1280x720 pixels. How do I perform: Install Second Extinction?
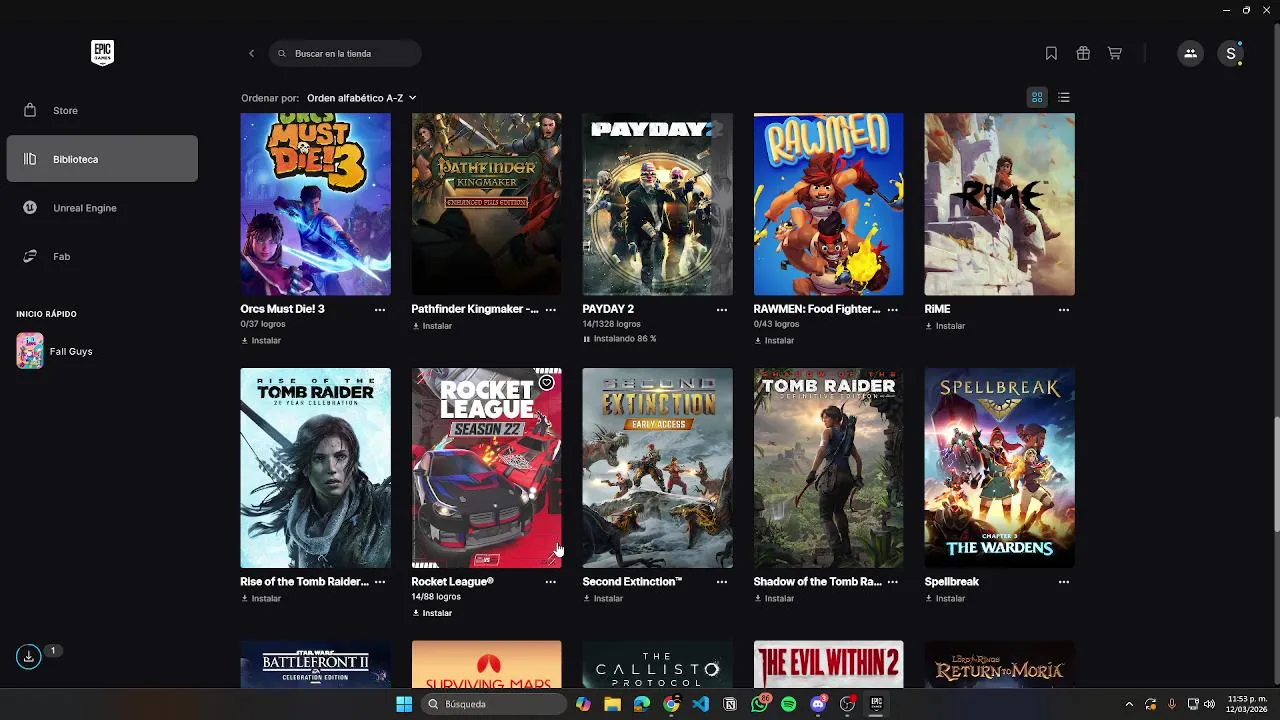[603, 598]
